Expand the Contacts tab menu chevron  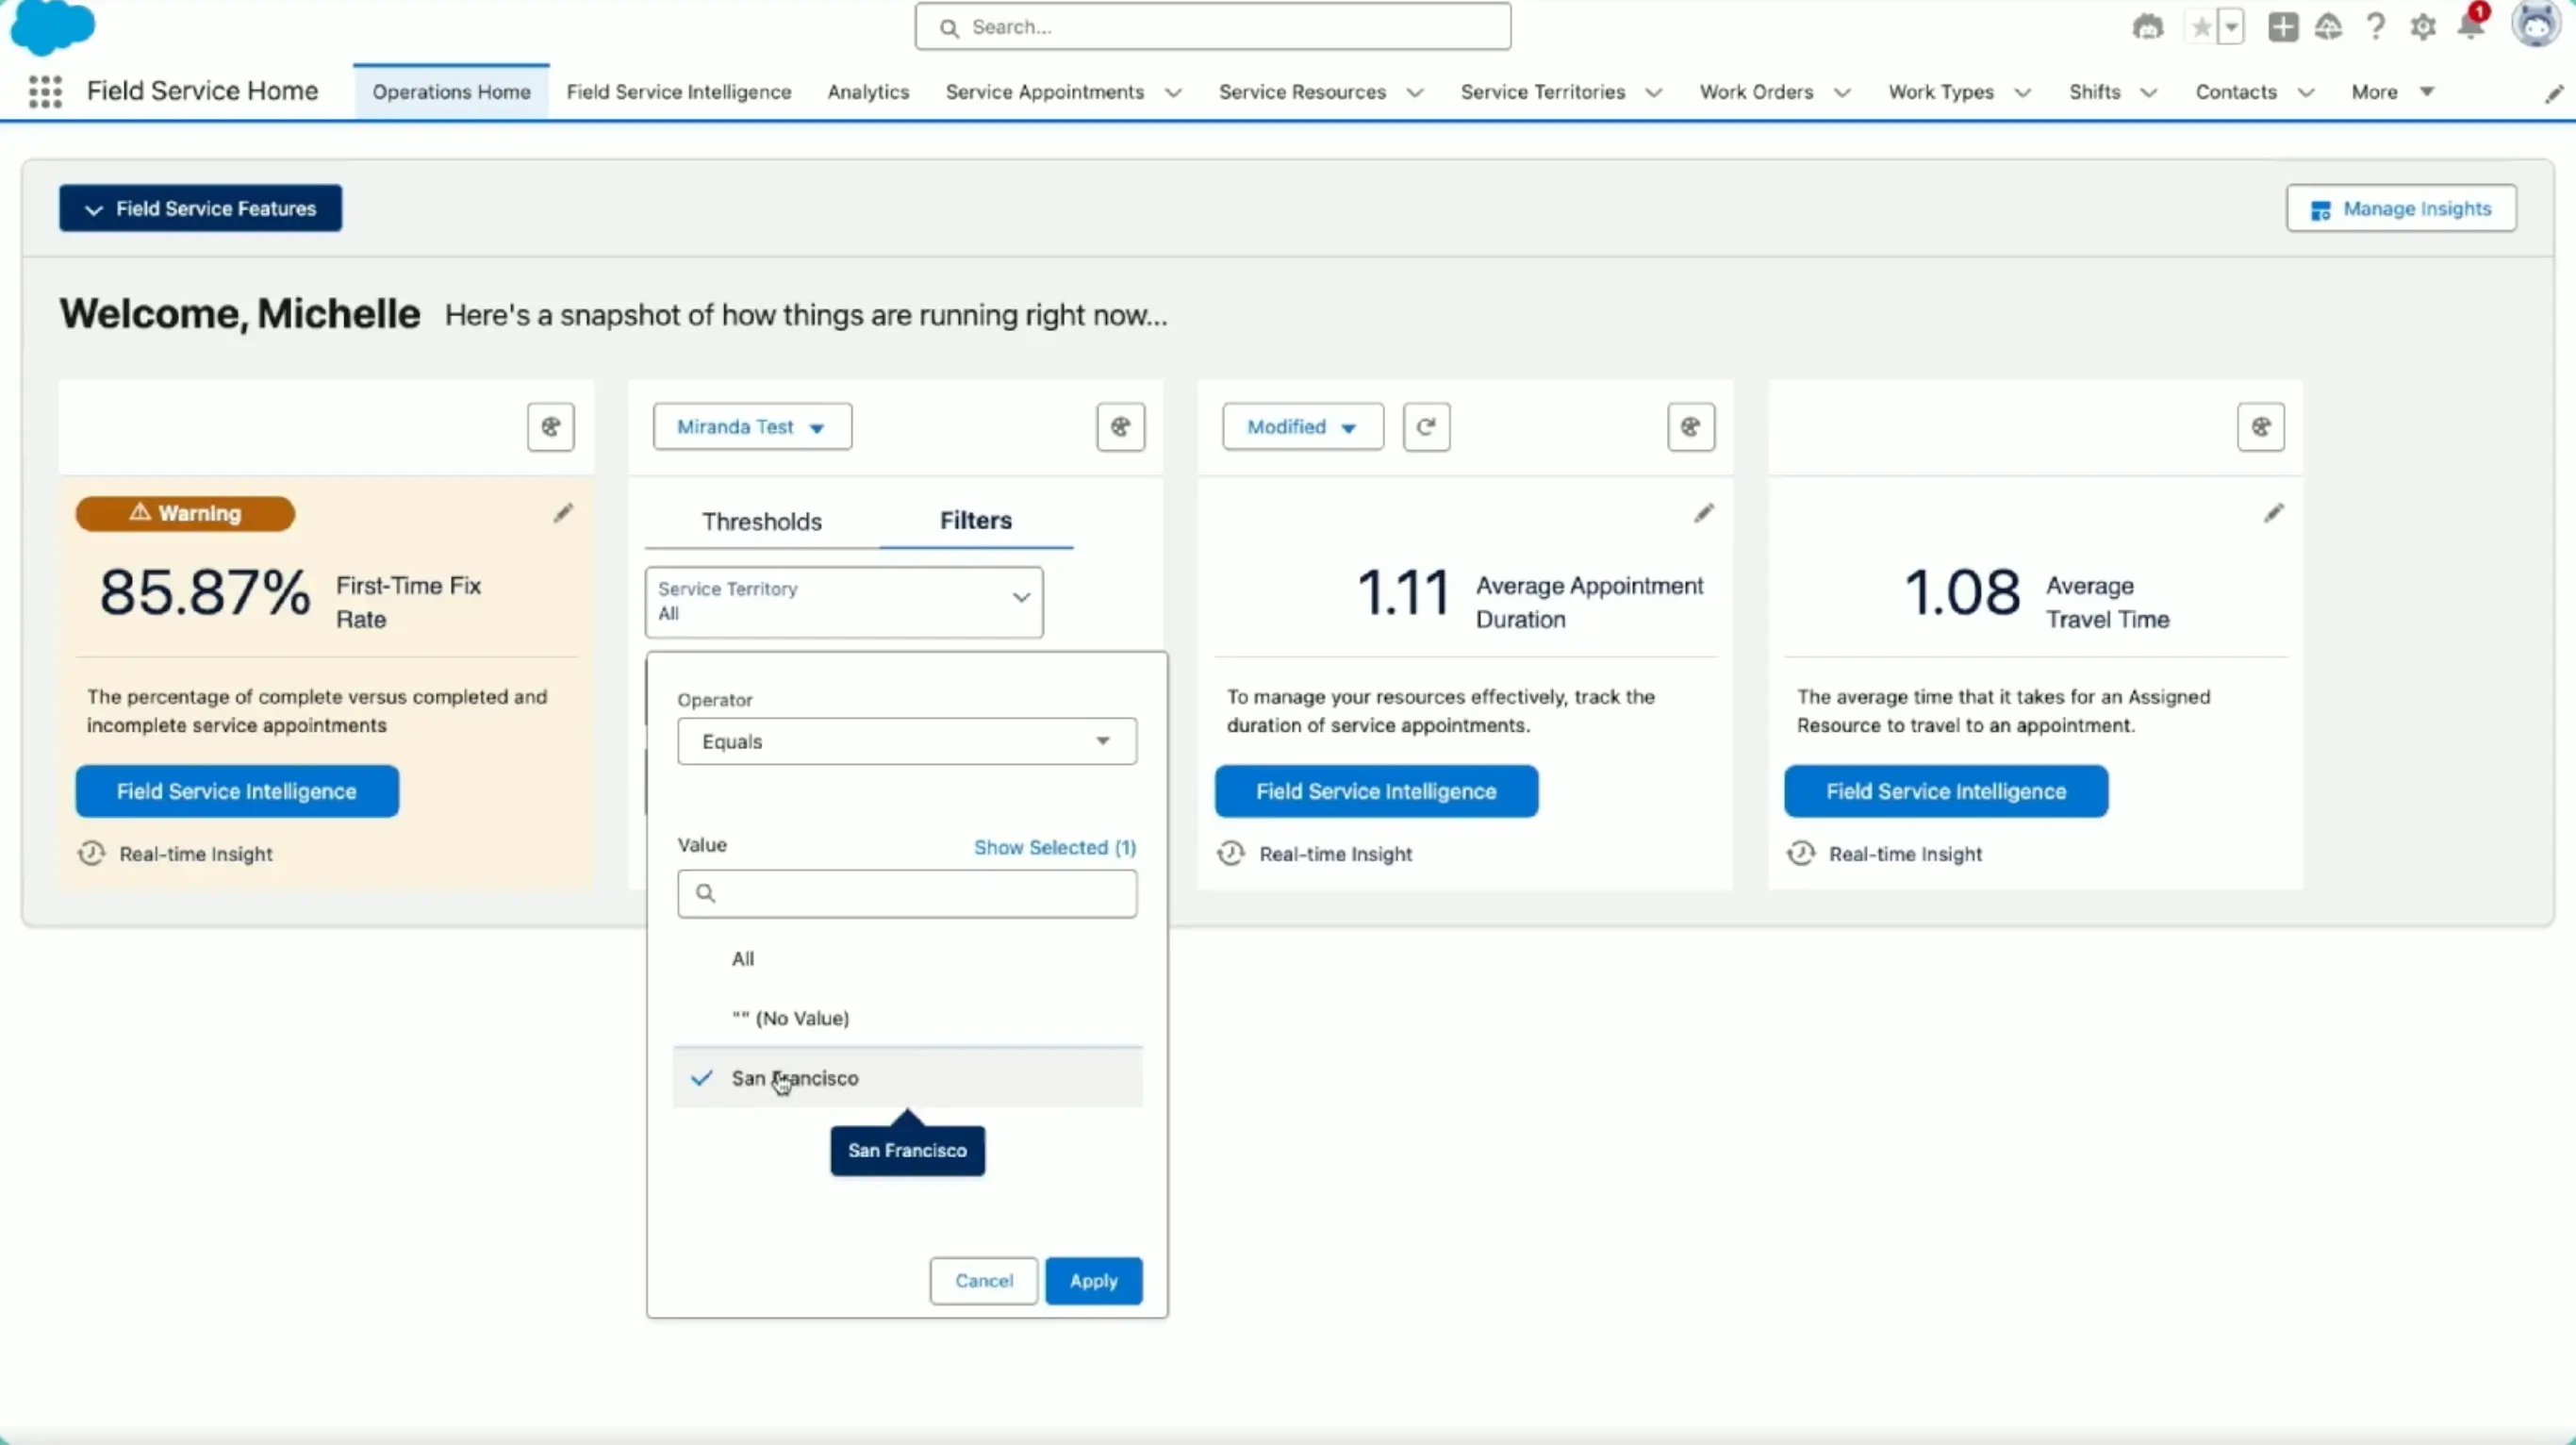tap(2306, 93)
